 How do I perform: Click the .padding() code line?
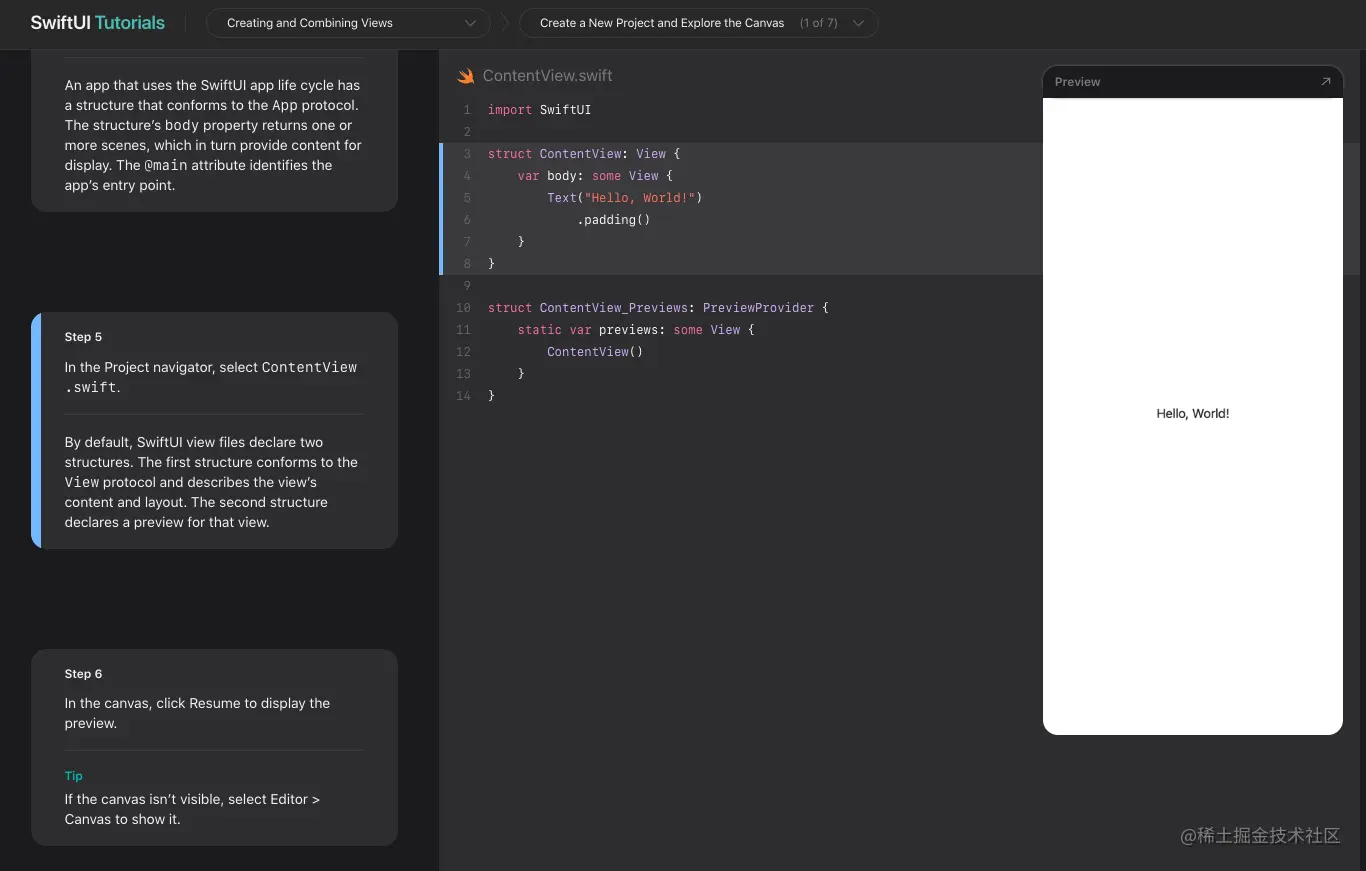(614, 220)
